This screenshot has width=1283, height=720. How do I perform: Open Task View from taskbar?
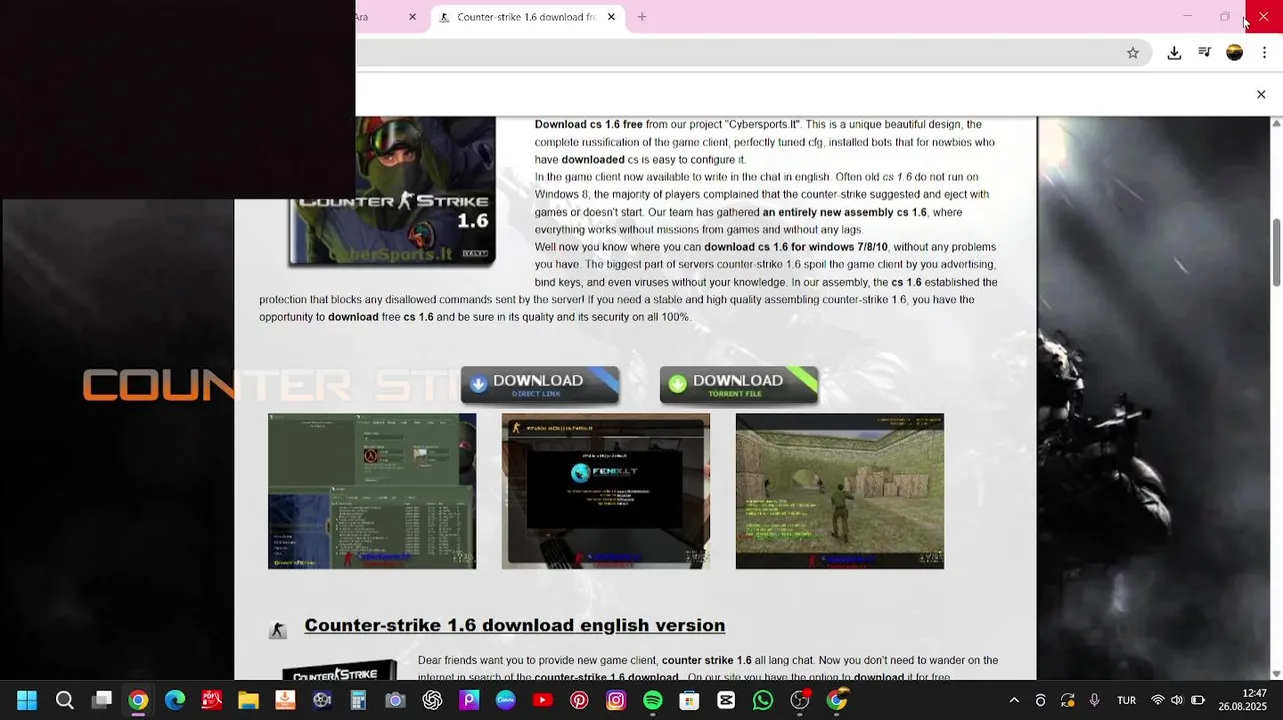101,701
